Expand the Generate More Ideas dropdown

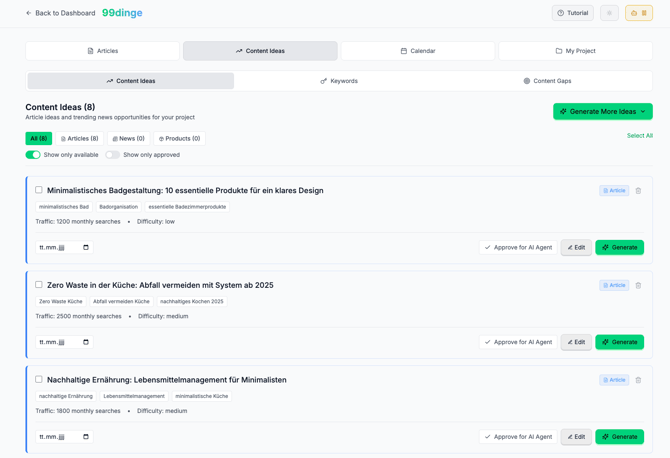pyautogui.click(x=602, y=112)
